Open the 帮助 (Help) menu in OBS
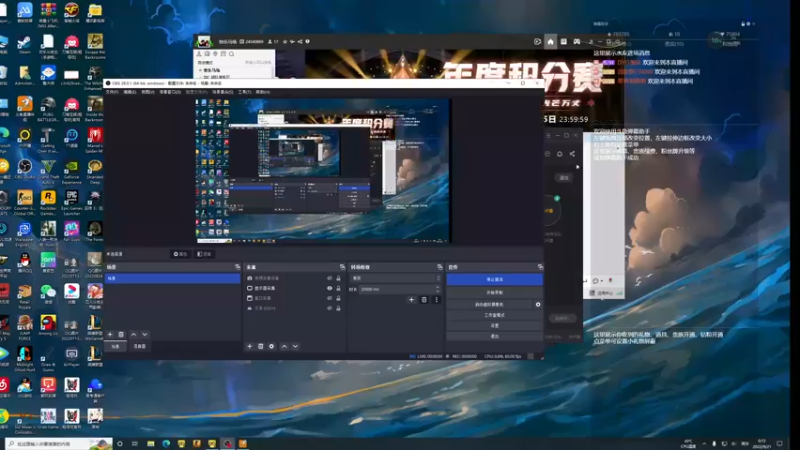Image resolution: width=800 pixels, height=450 pixels. point(263,92)
